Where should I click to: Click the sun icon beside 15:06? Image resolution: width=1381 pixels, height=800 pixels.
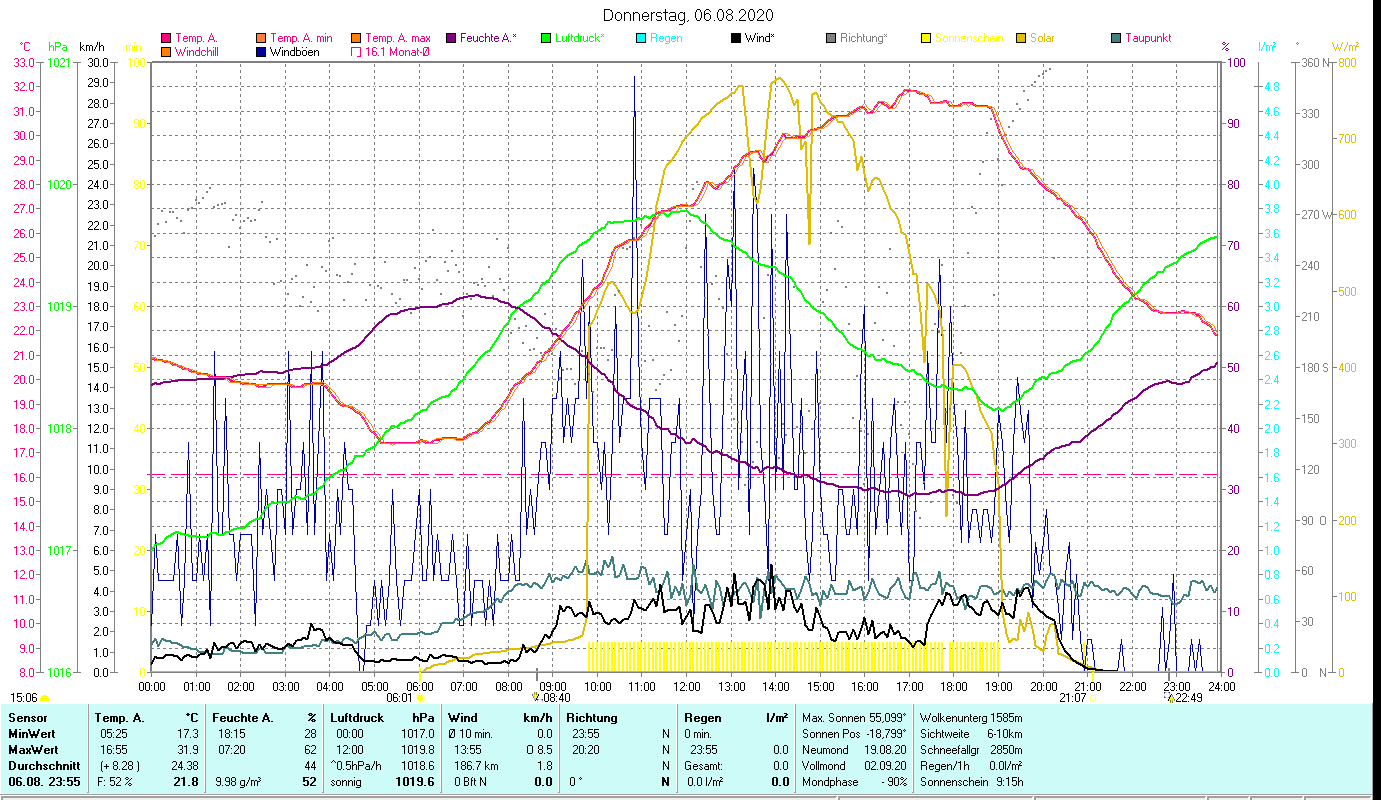pos(44,698)
